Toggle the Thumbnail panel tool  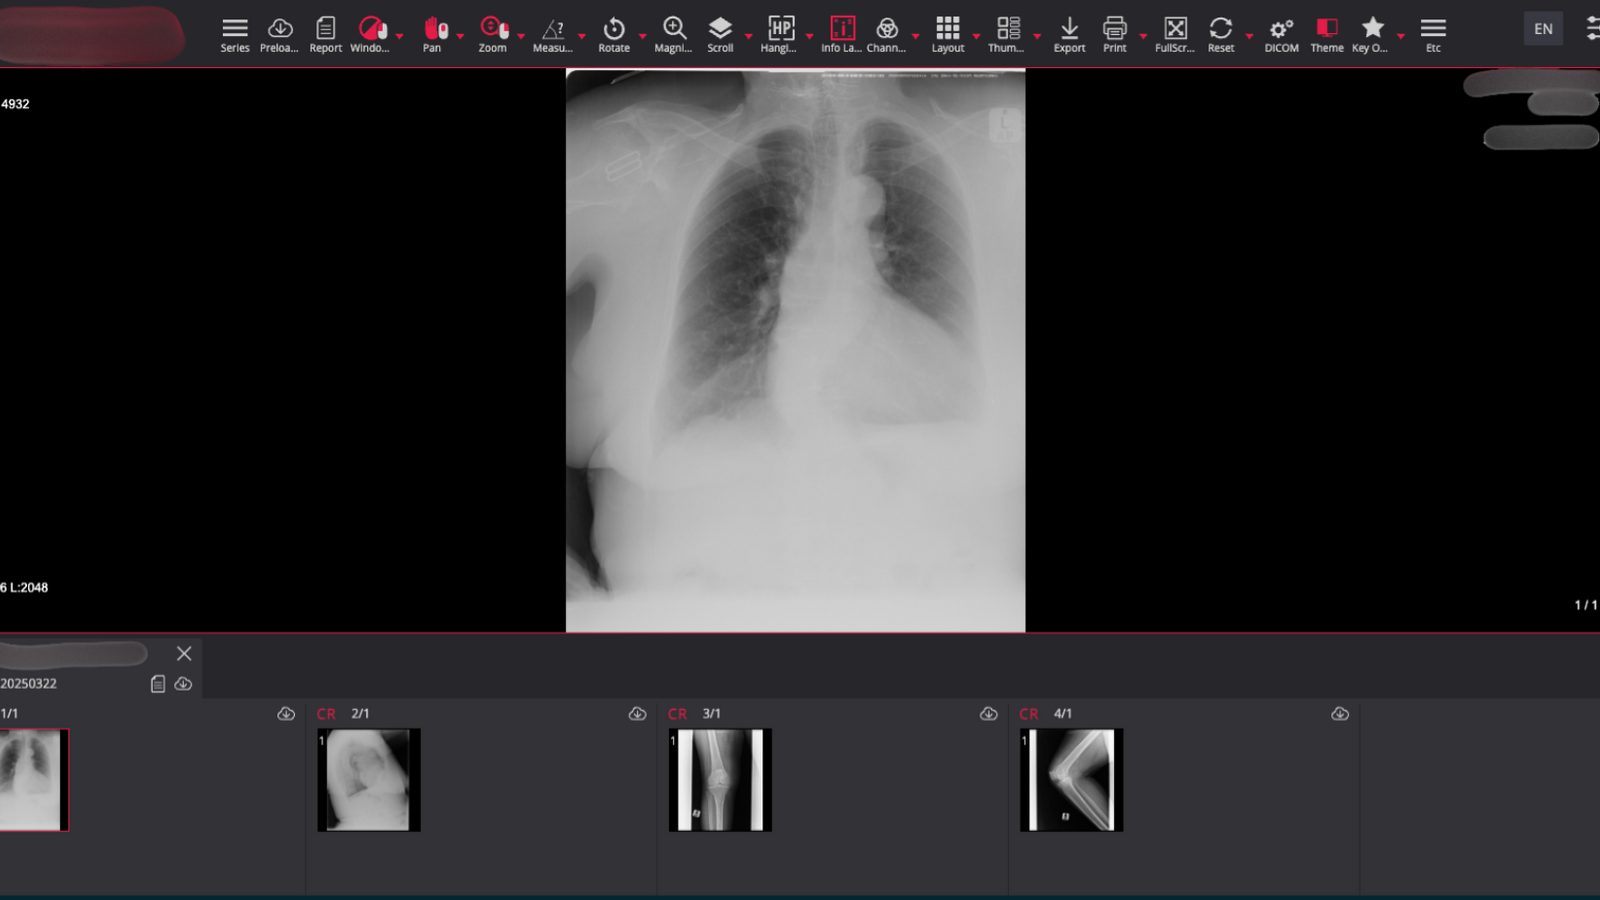(1007, 34)
